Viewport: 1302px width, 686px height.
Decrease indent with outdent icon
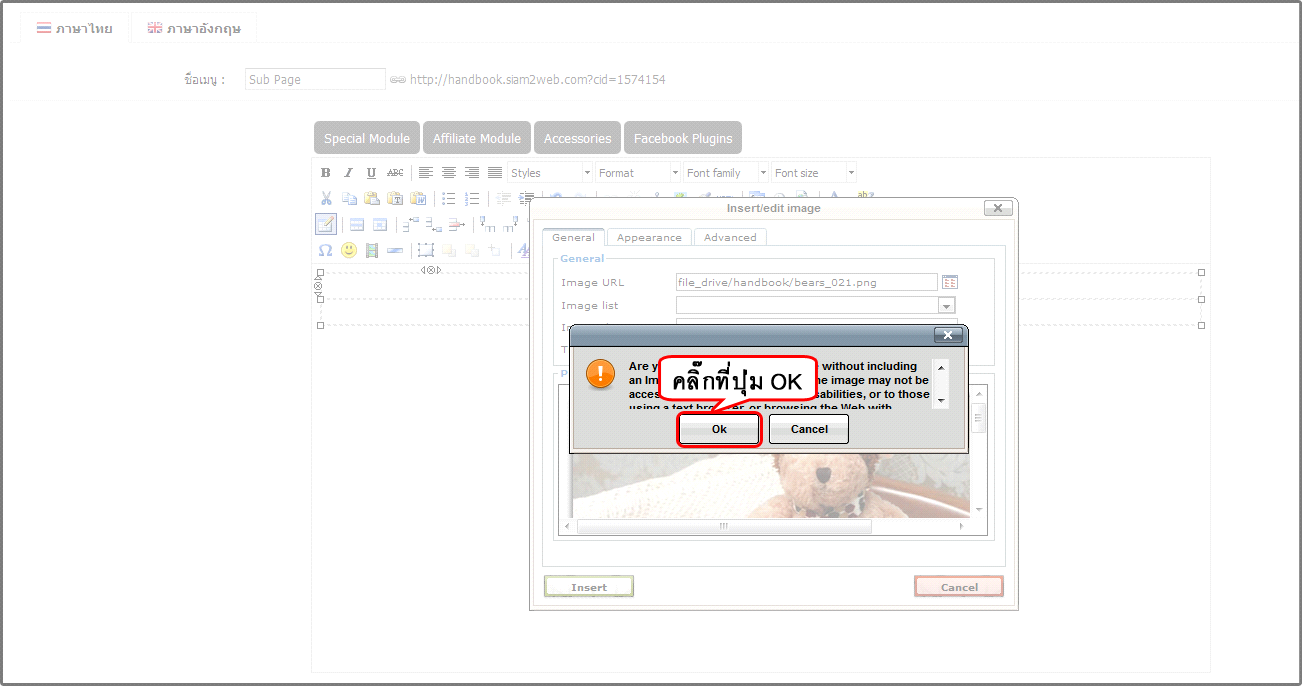click(x=503, y=199)
